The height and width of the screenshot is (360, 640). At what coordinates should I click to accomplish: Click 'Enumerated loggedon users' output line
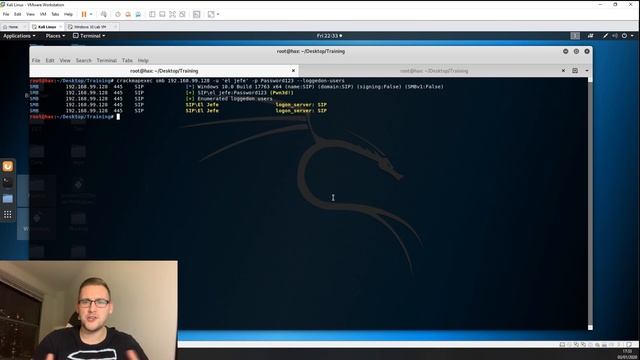(235, 99)
